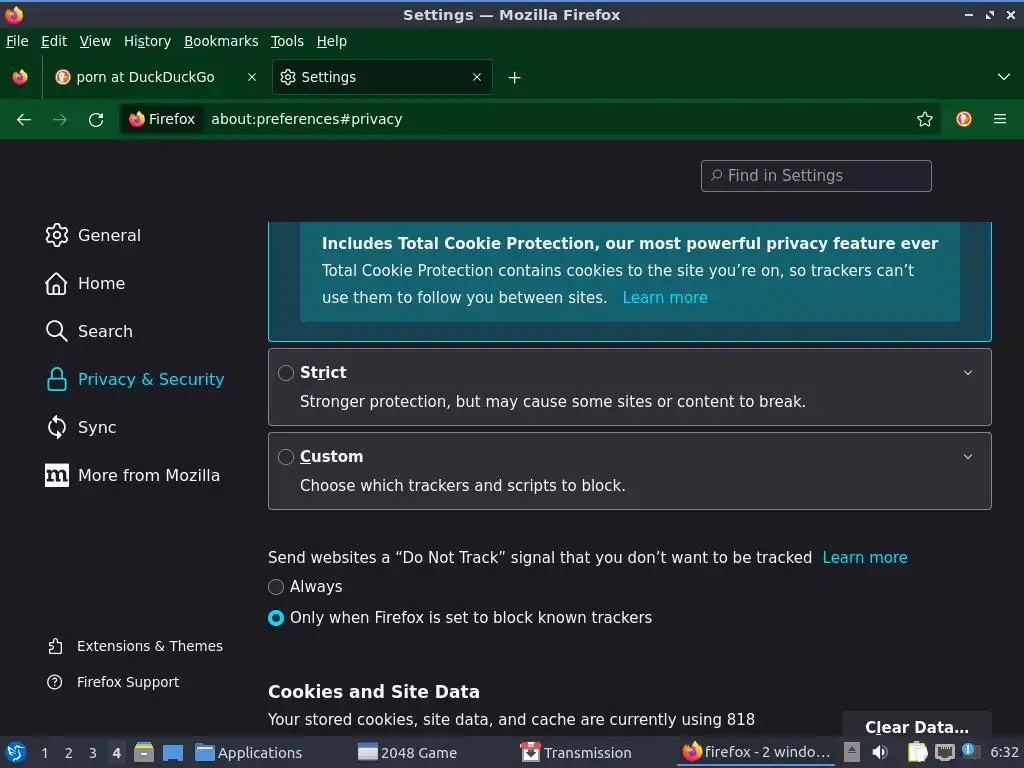Click the notification info tray icon

click(x=969, y=750)
